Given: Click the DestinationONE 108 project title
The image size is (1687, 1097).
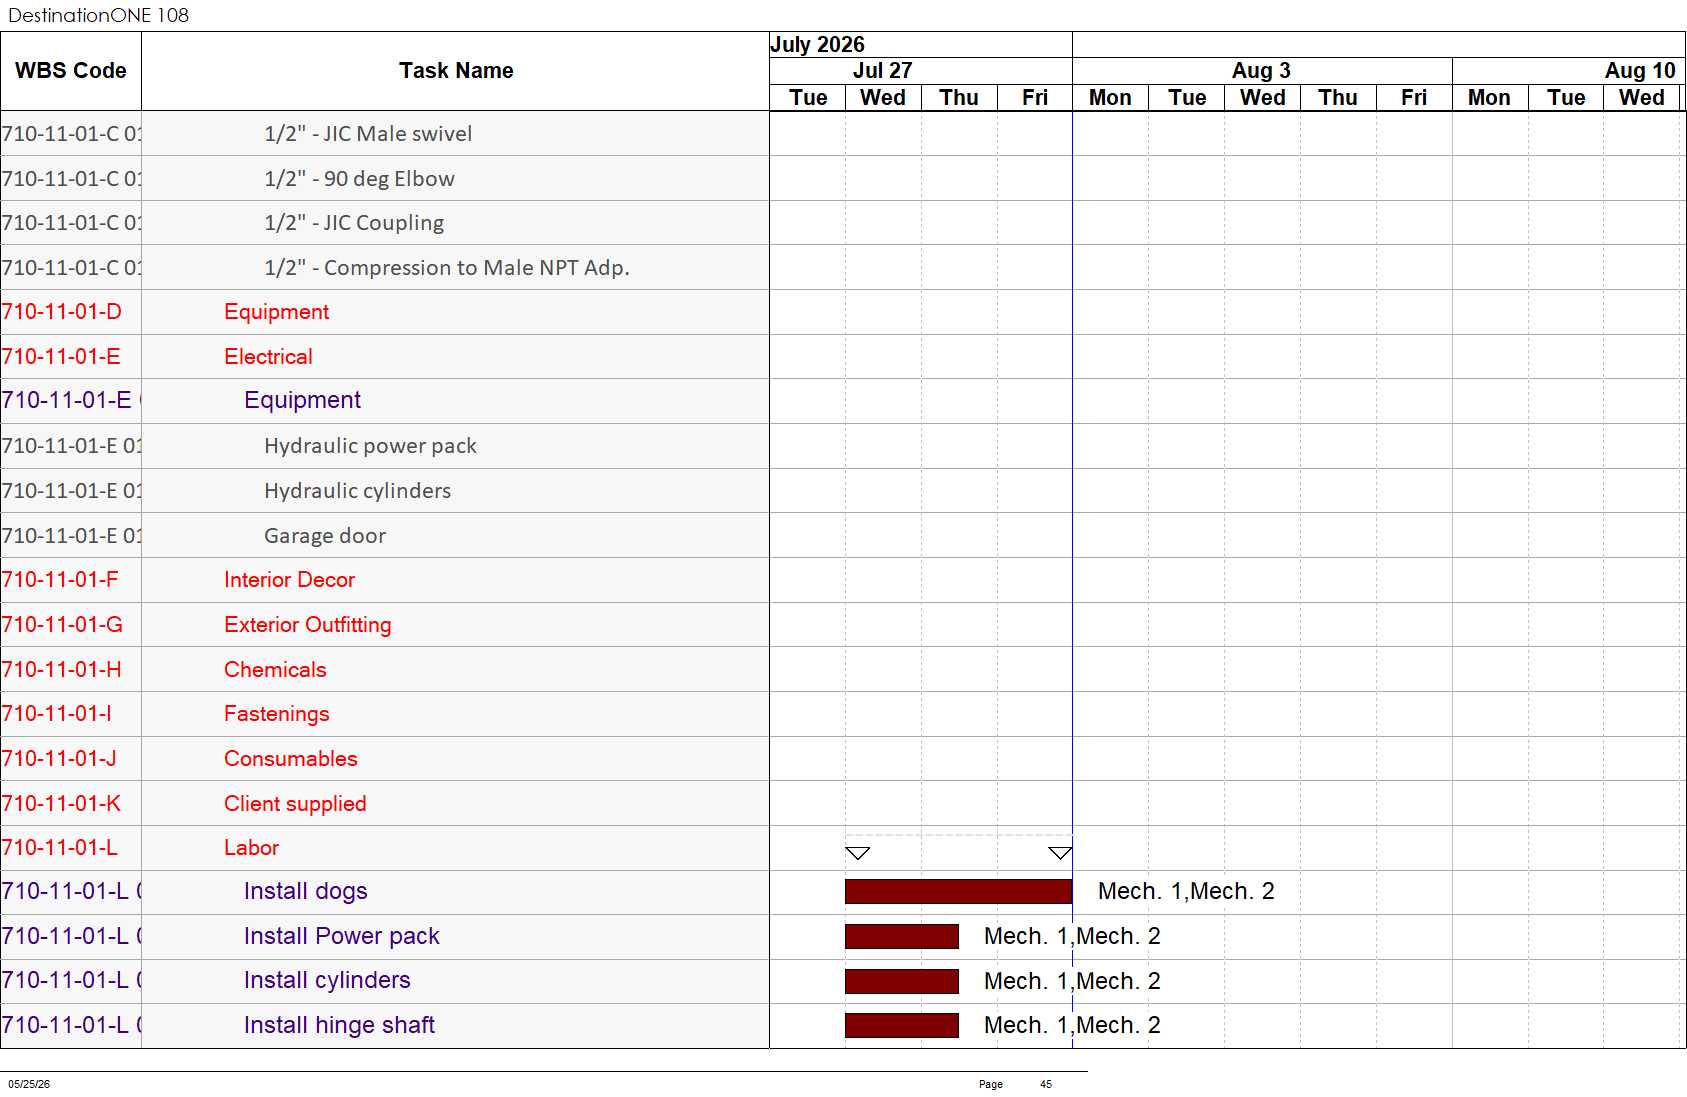Looking at the screenshot, I should (x=98, y=15).
